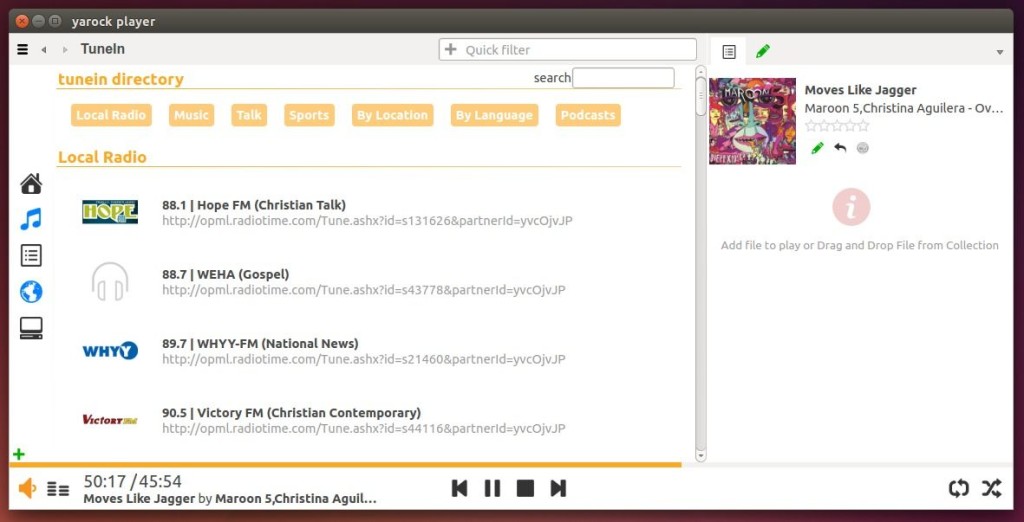Click the green plus add icon
This screenshot has height=522, width=1024.
coord(19,454)
